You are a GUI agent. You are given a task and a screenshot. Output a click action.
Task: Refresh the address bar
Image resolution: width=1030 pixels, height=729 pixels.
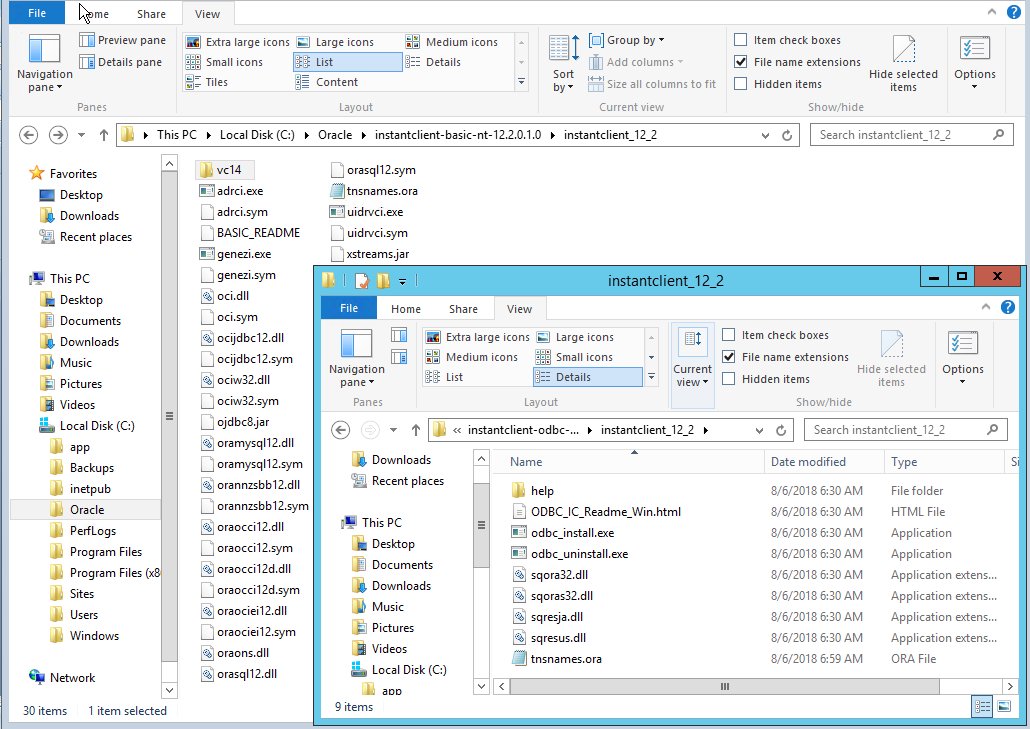pyautogui.click(x=786, y=134)
